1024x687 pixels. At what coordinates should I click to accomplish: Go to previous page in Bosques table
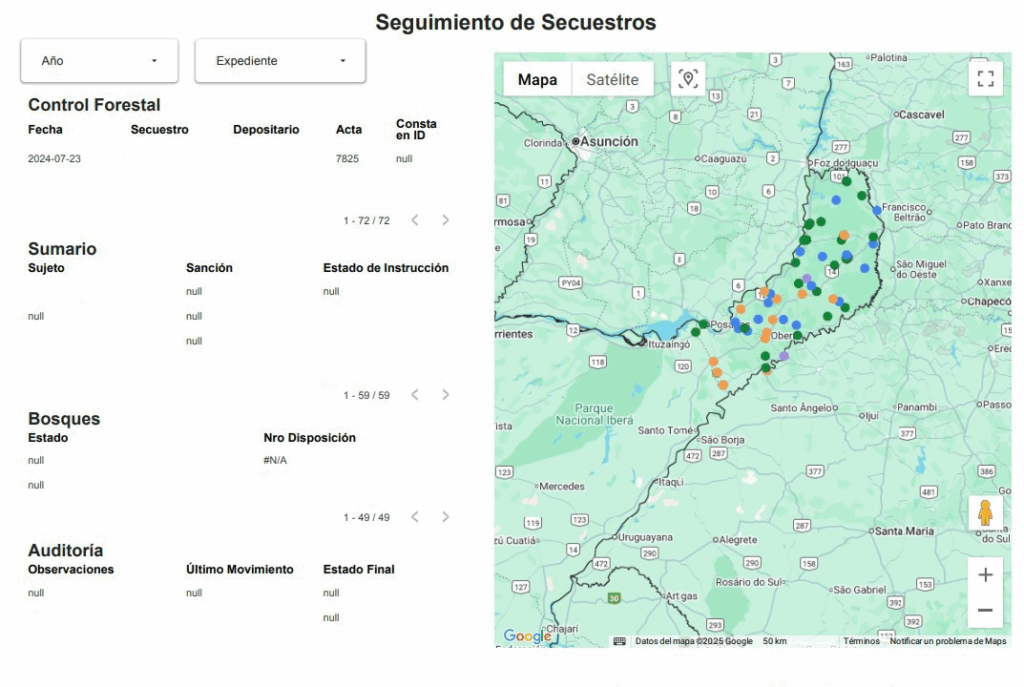click(415, 517)
